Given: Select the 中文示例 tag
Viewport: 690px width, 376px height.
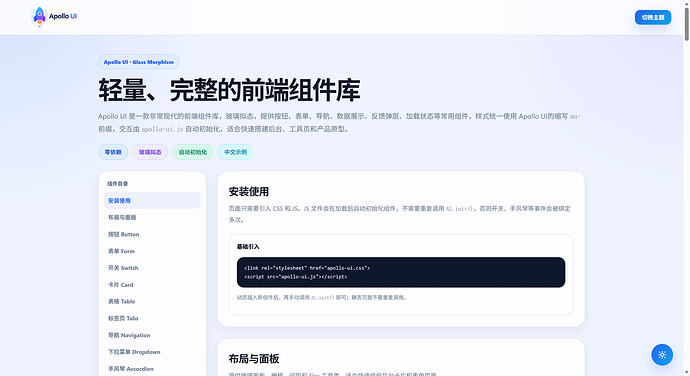Looking at the screenshot, I should click(x=235, y=152).
